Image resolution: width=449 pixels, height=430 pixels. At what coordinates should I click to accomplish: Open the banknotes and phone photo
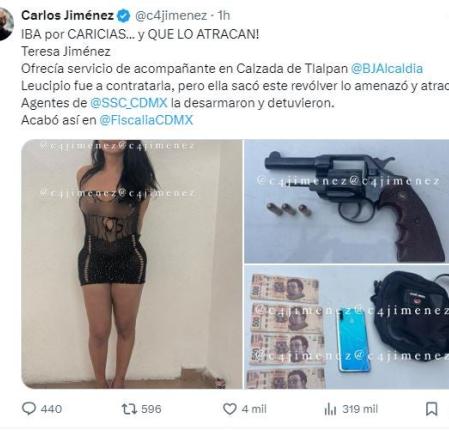click(347, 327)
